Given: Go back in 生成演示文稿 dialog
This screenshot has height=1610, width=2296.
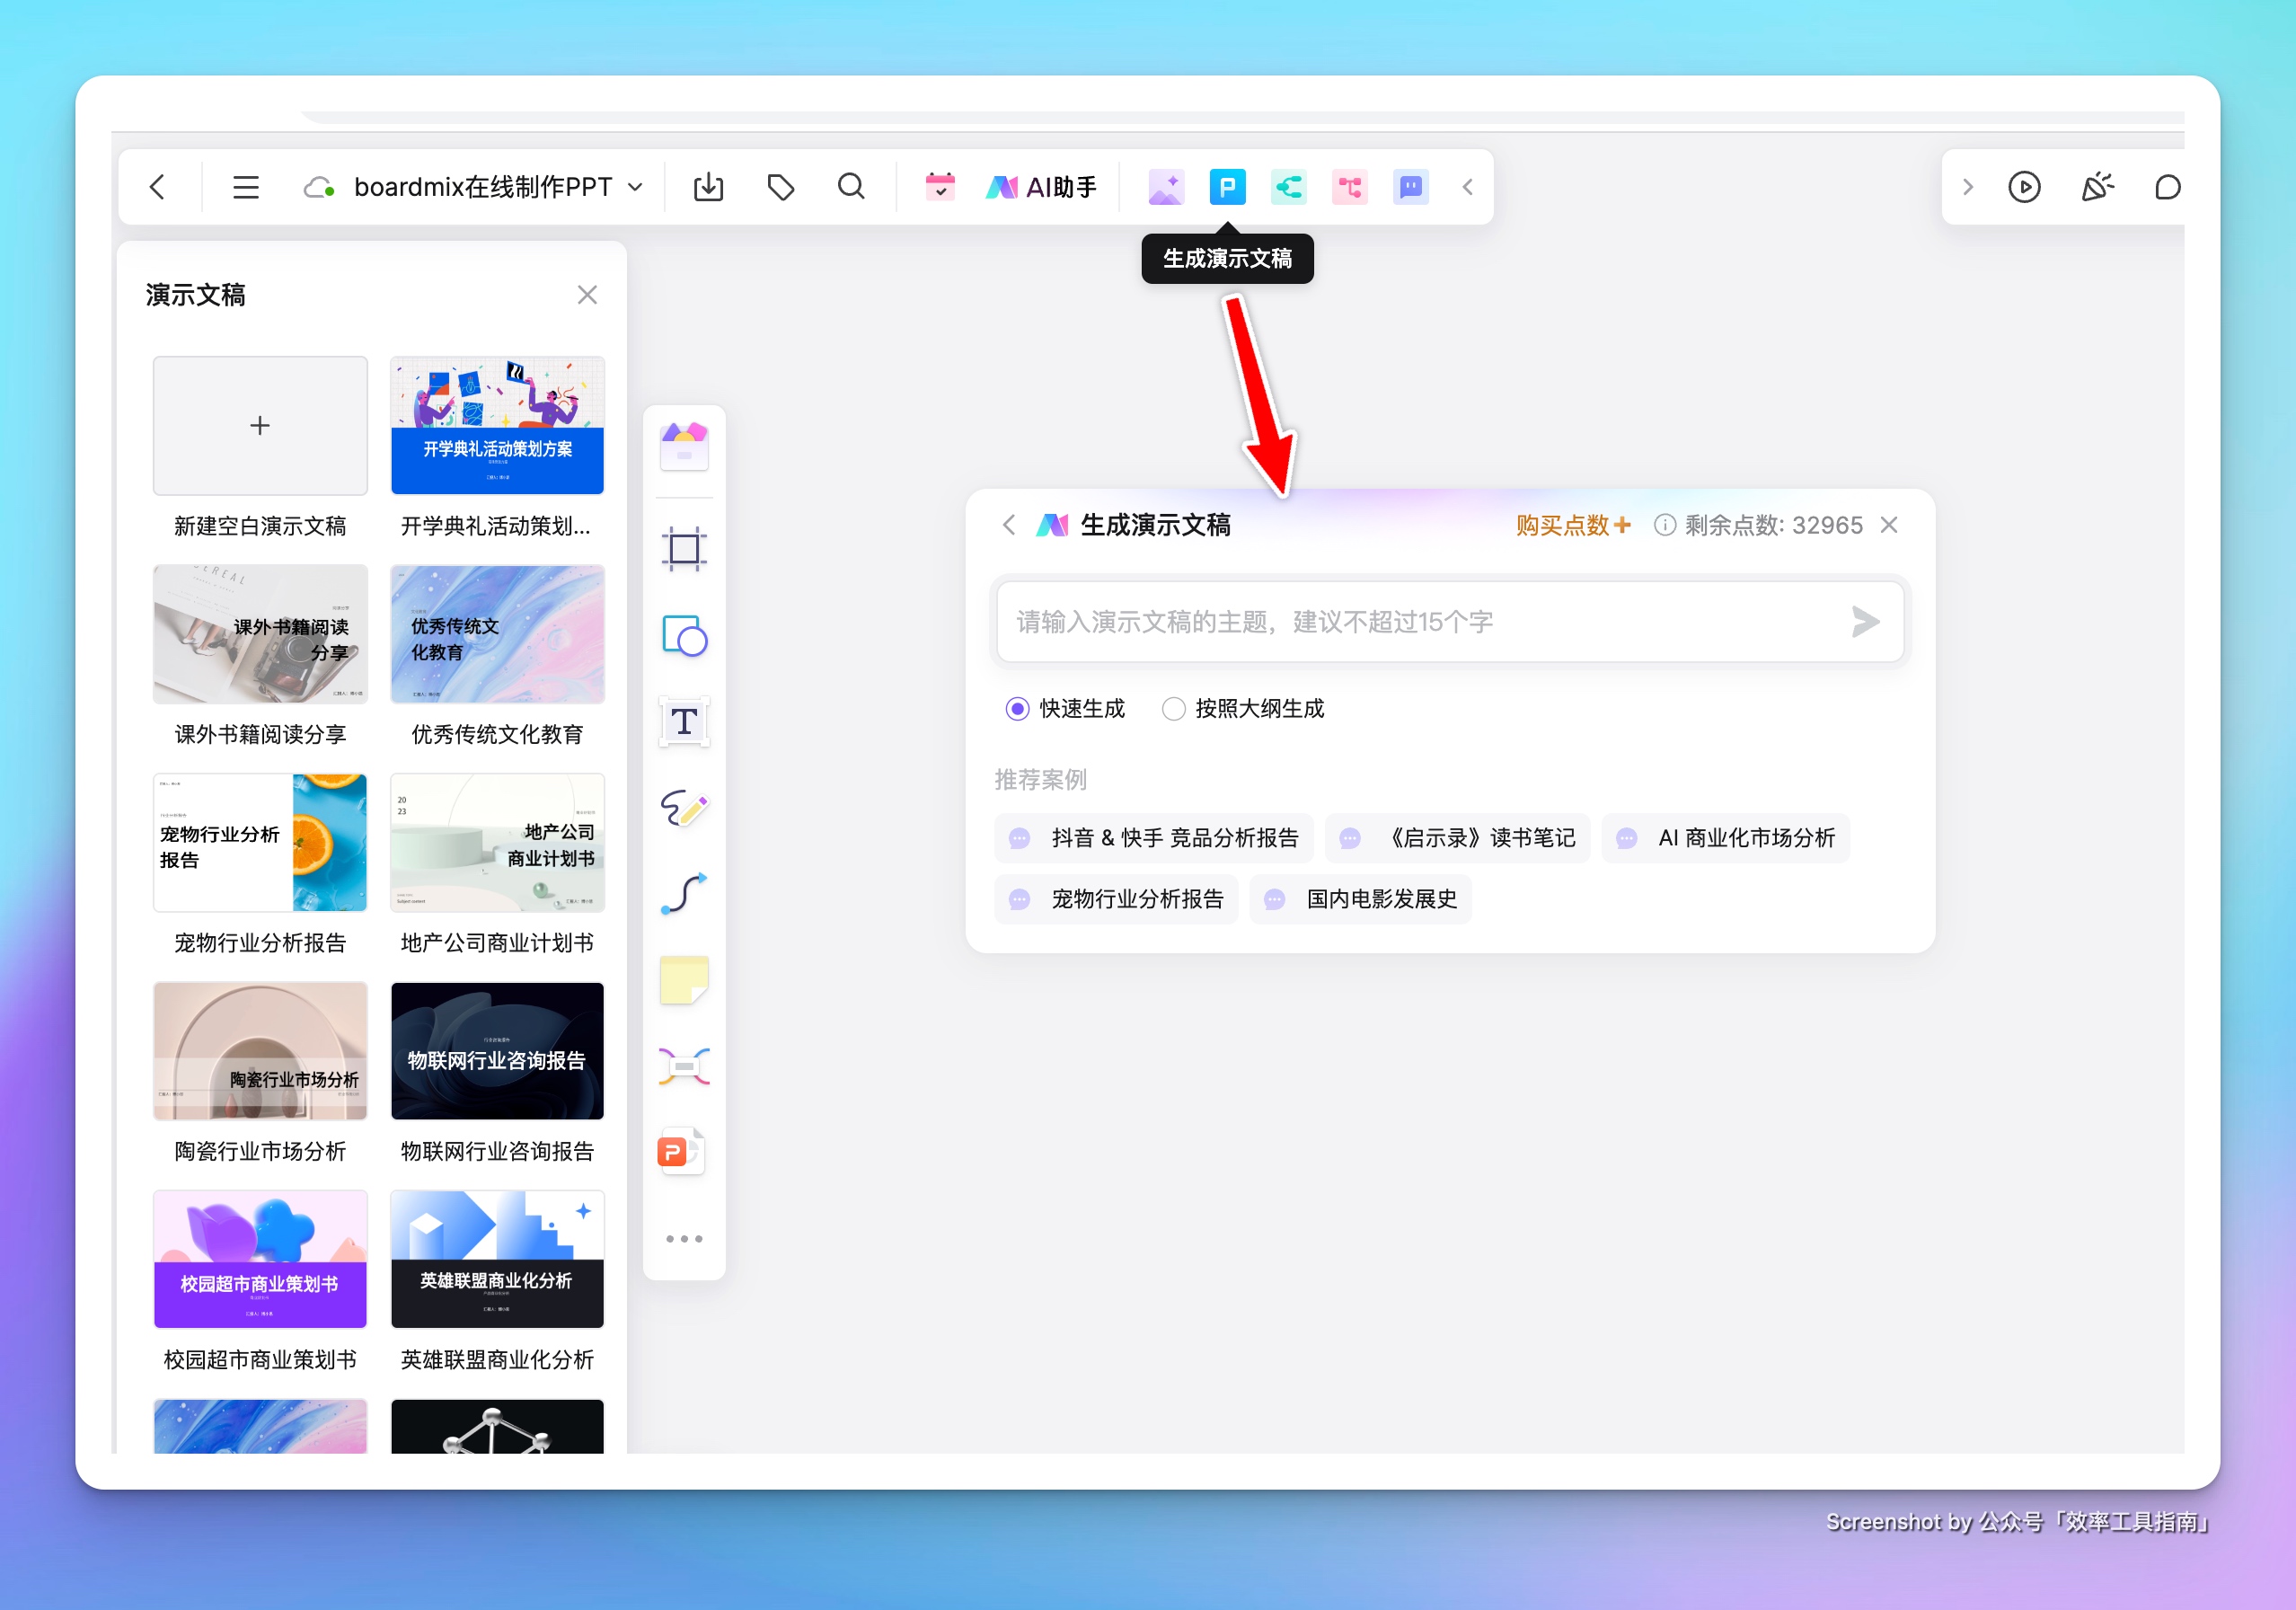Looking at the screenshot, I should coord(1008,525).
